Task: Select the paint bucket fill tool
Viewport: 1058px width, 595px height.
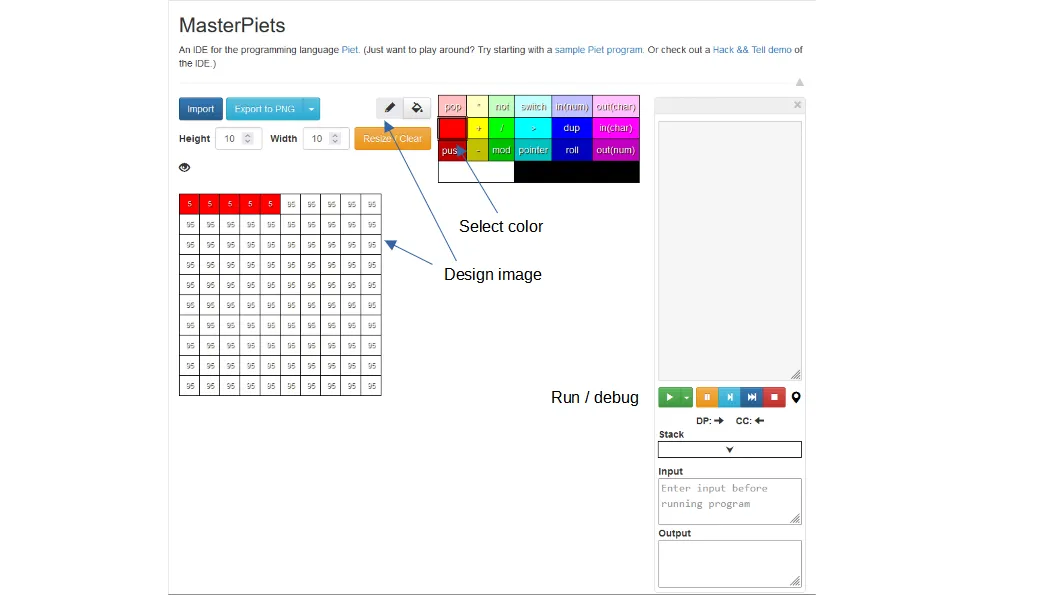Action: coord(417,108)
